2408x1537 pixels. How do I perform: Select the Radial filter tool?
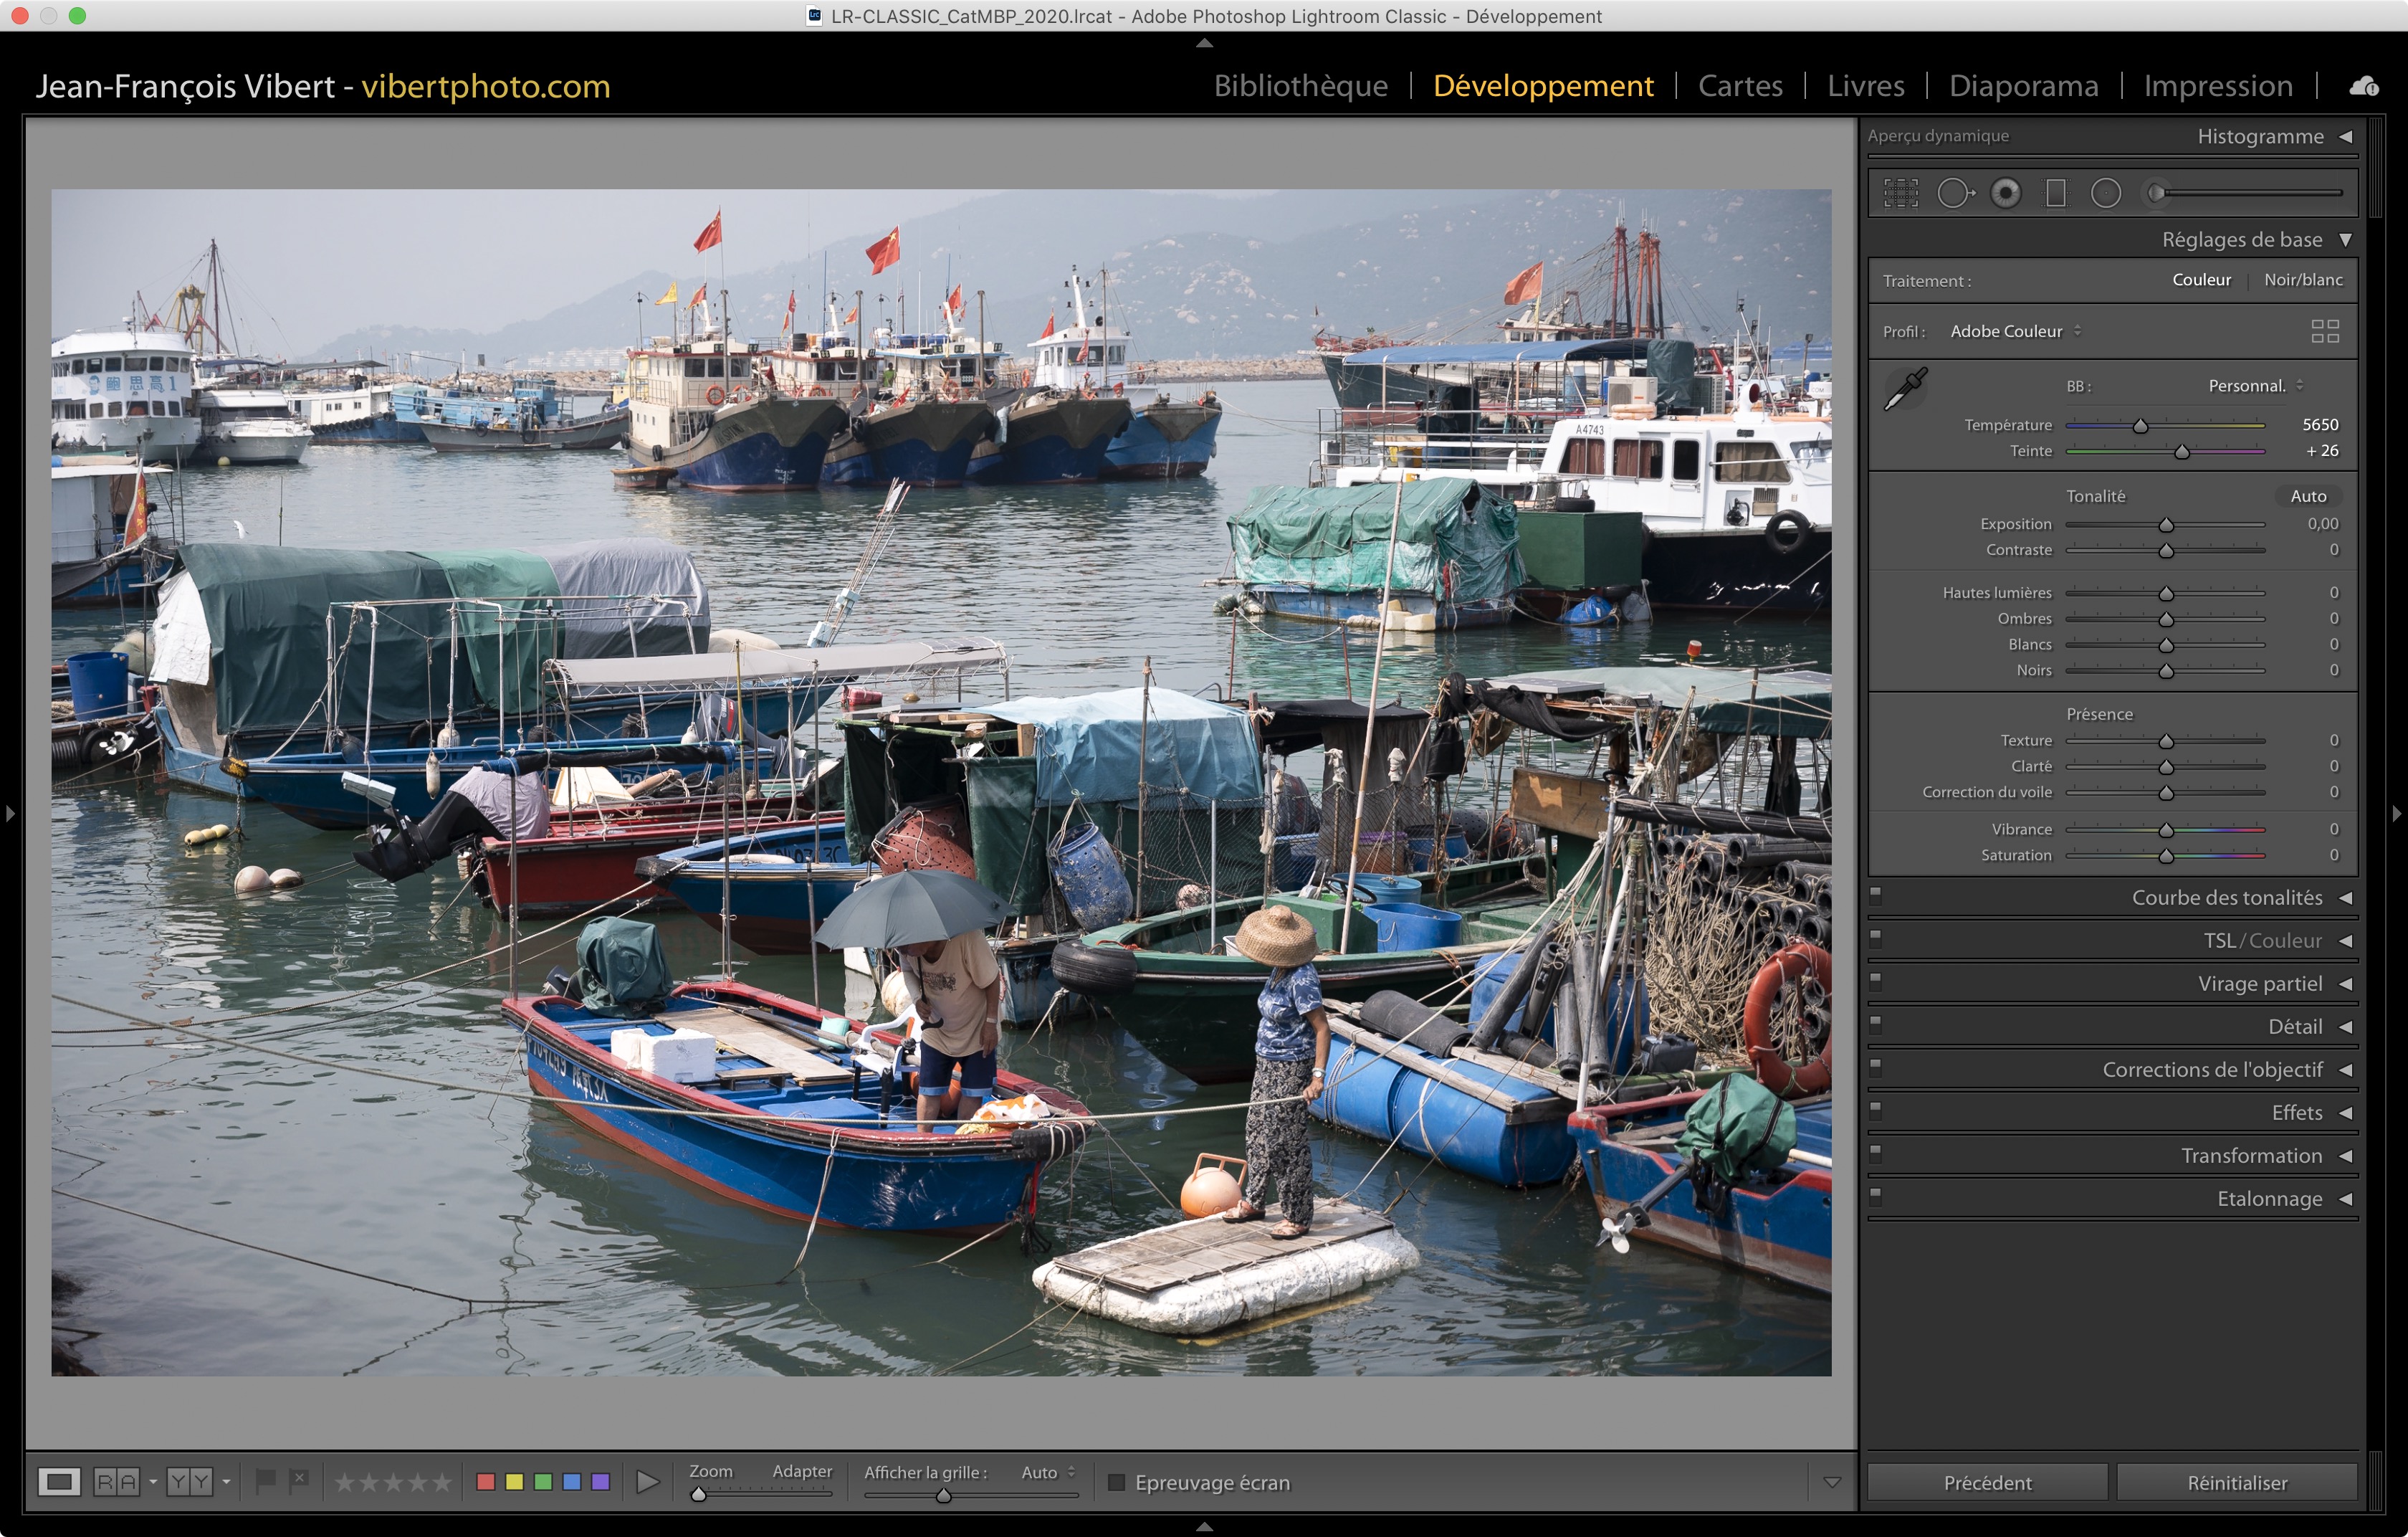click(2105, 193)
